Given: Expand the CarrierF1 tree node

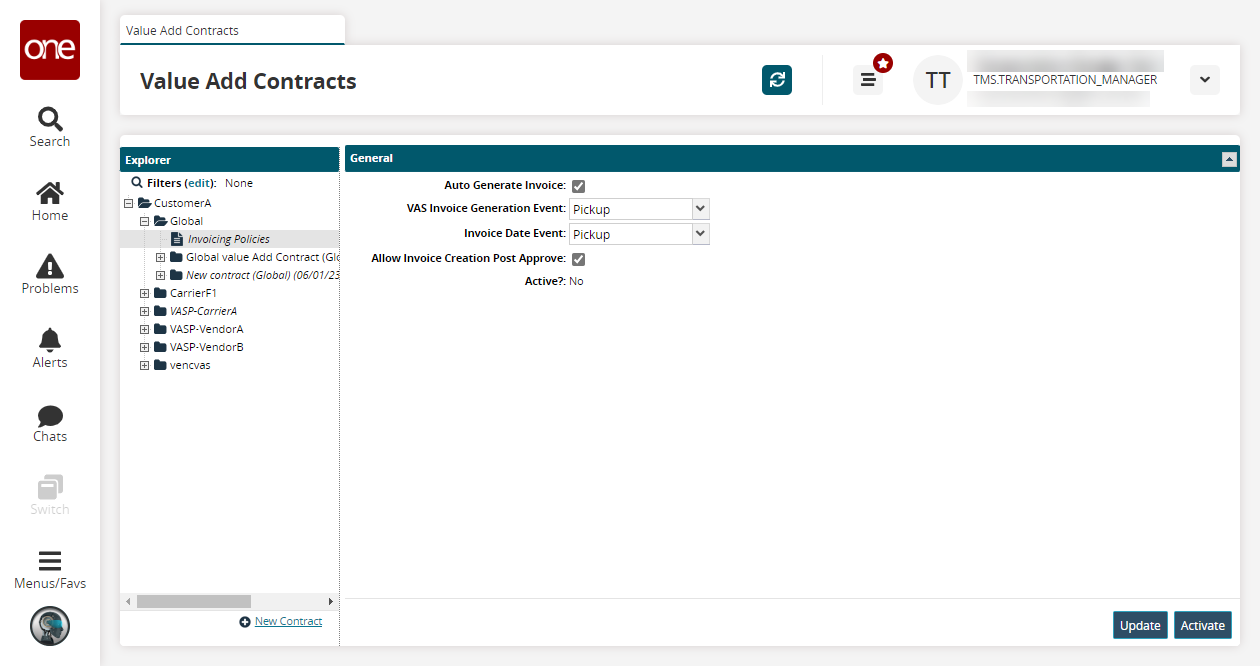Looking at the screenshot, I should [x=145, y=294].
